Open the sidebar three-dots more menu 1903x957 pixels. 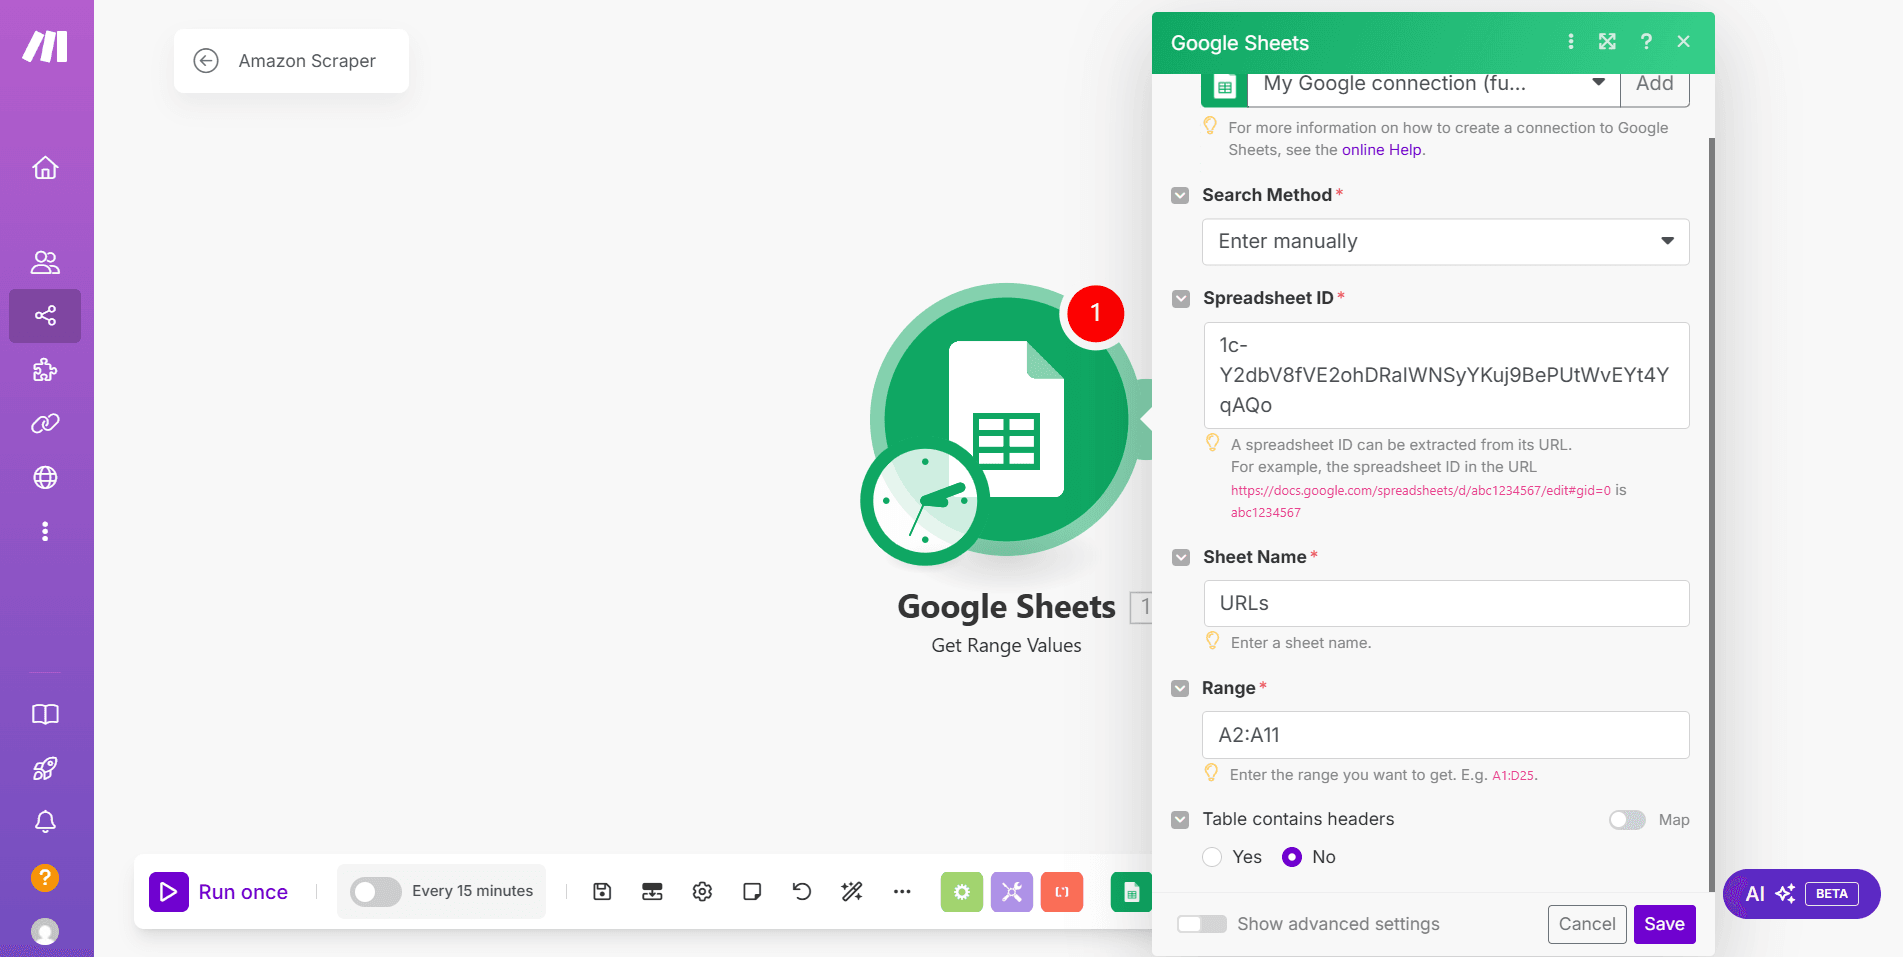(45, 531)
